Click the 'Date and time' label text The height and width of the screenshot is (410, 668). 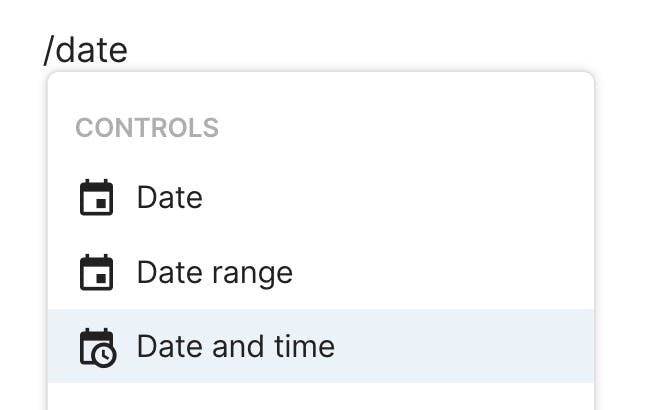coord(235,346)
